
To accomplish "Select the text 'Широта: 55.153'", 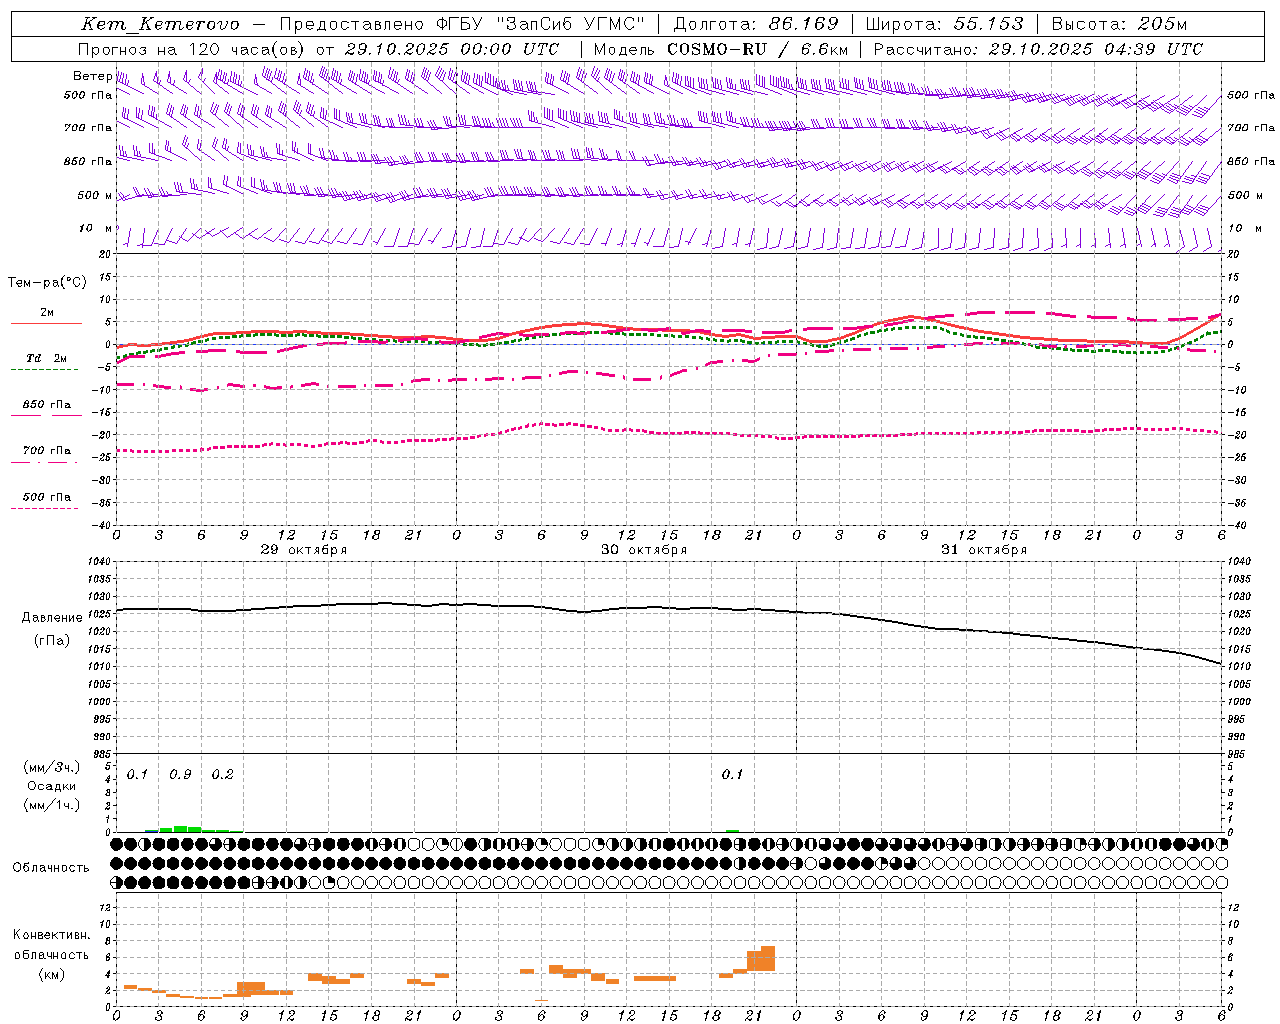I will pyautogui.click(x=945, y=24).
